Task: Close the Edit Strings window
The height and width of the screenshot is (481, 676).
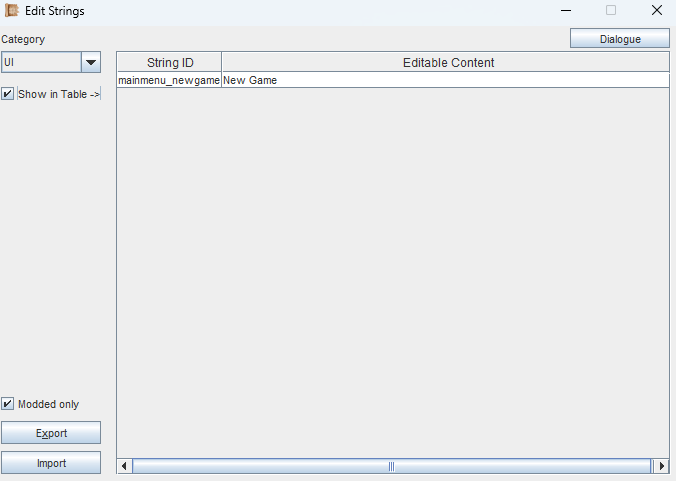Action: [x=656, y=11]
